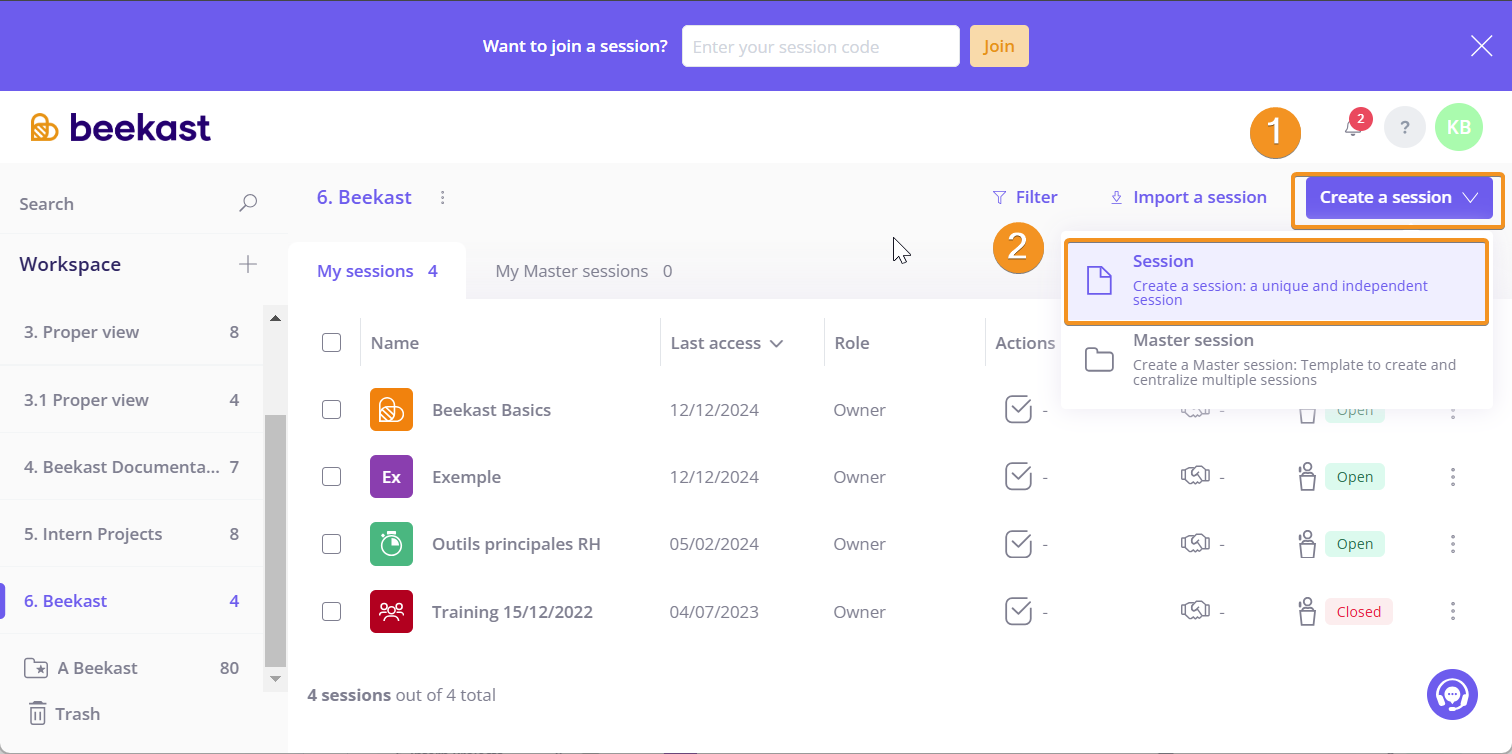This screenshot has width=1512, height=754.
Task: Open the Exemple session icon
Action: click(391, 477)
